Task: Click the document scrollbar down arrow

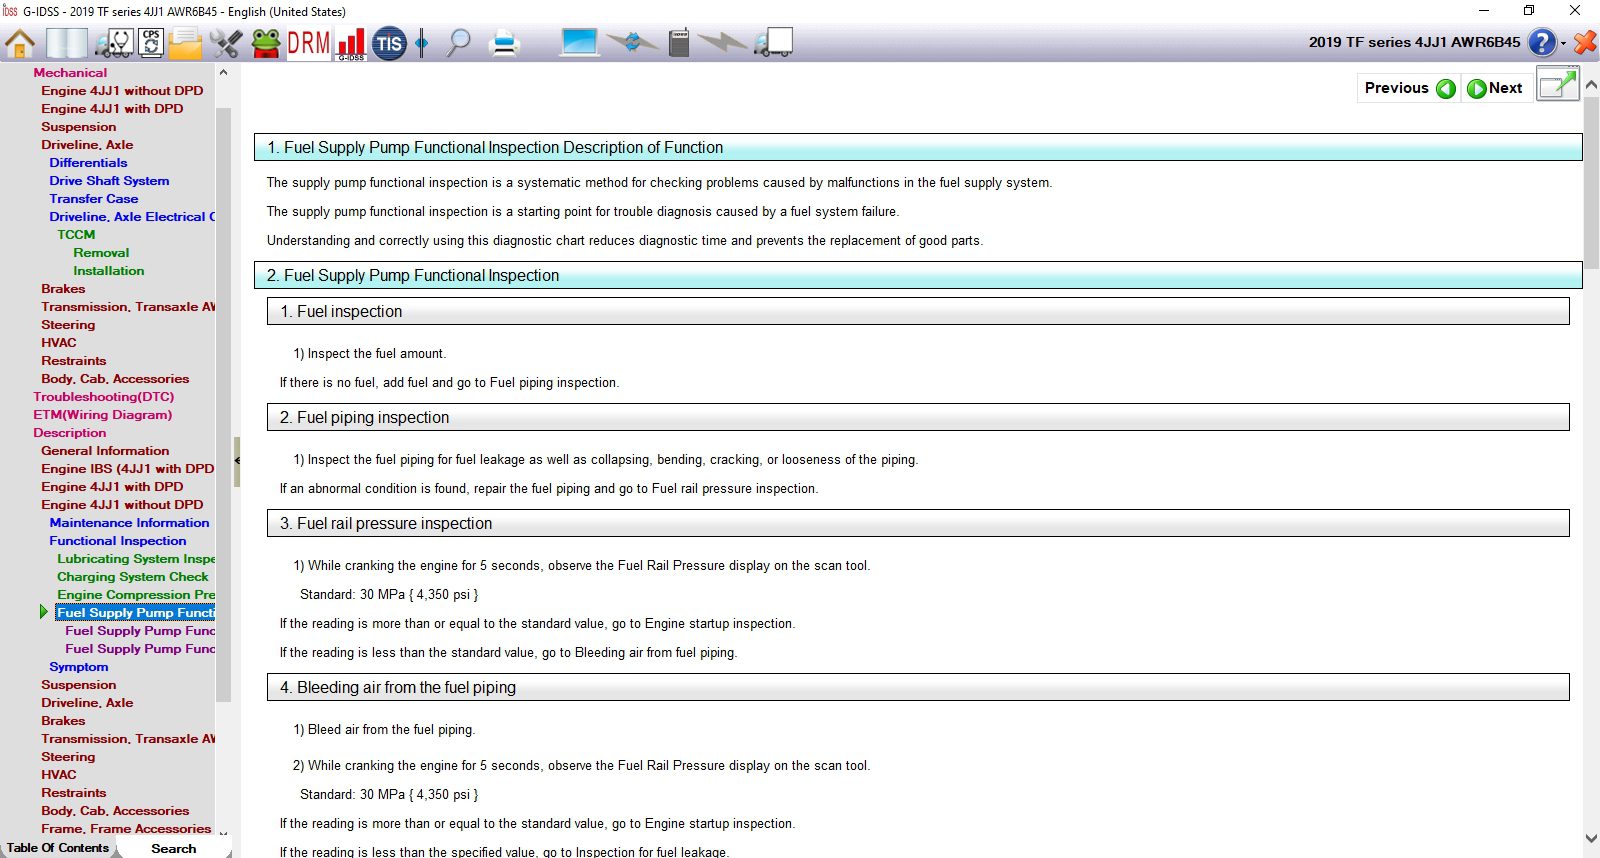Action: [x=1591, y=839]
